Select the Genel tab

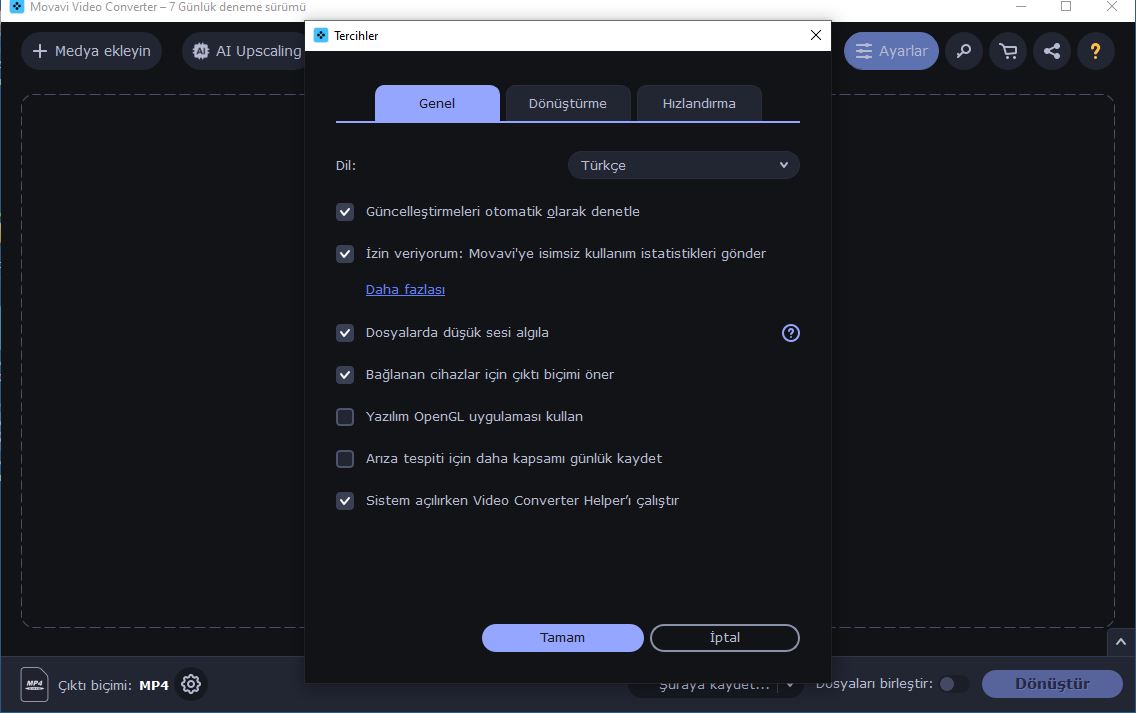[x=437, y=103]
